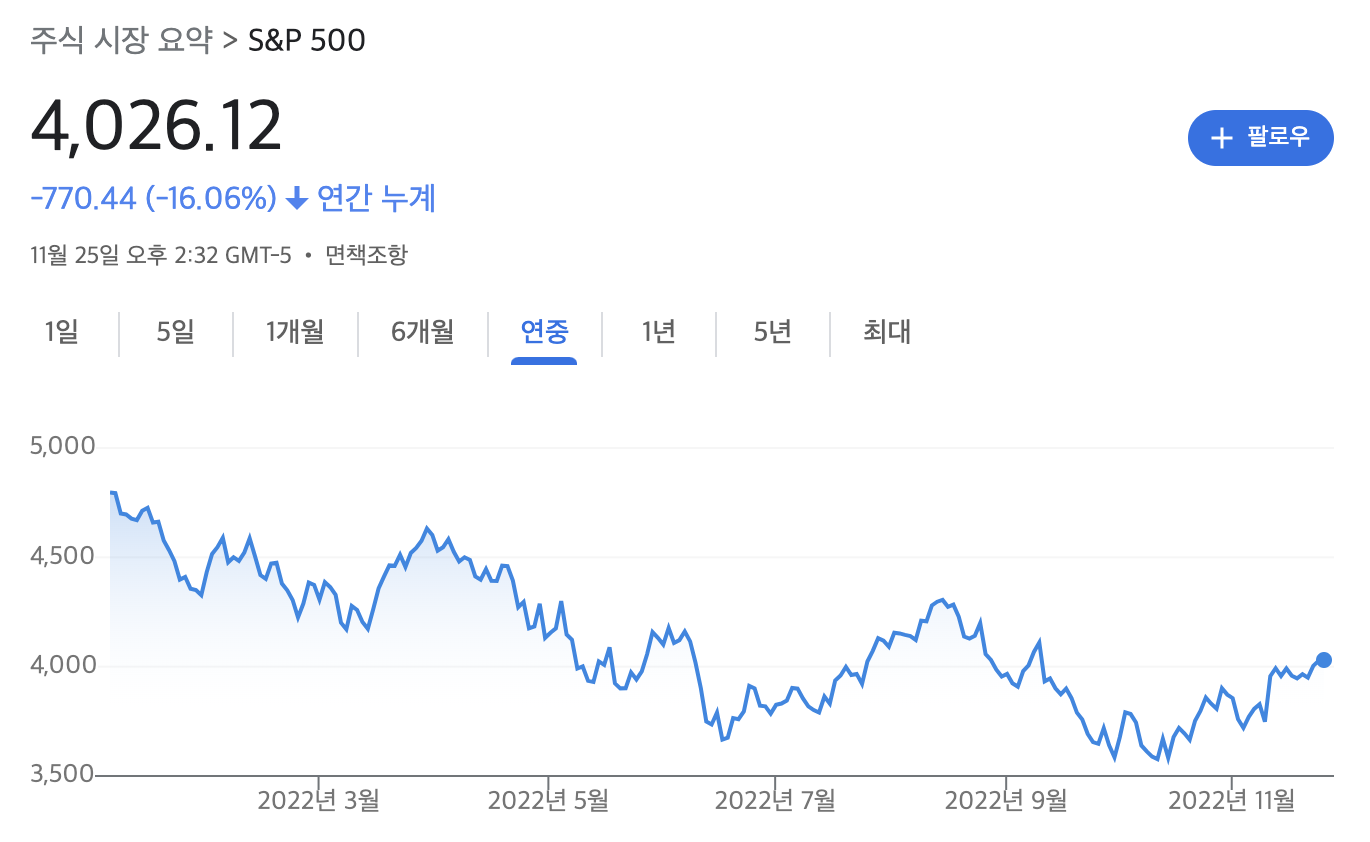Viewport: 1370px width, 842px height.
Task: Click the 2022년 5월 x-axis label
Action: pyautogui.click(x=548, y=801)
